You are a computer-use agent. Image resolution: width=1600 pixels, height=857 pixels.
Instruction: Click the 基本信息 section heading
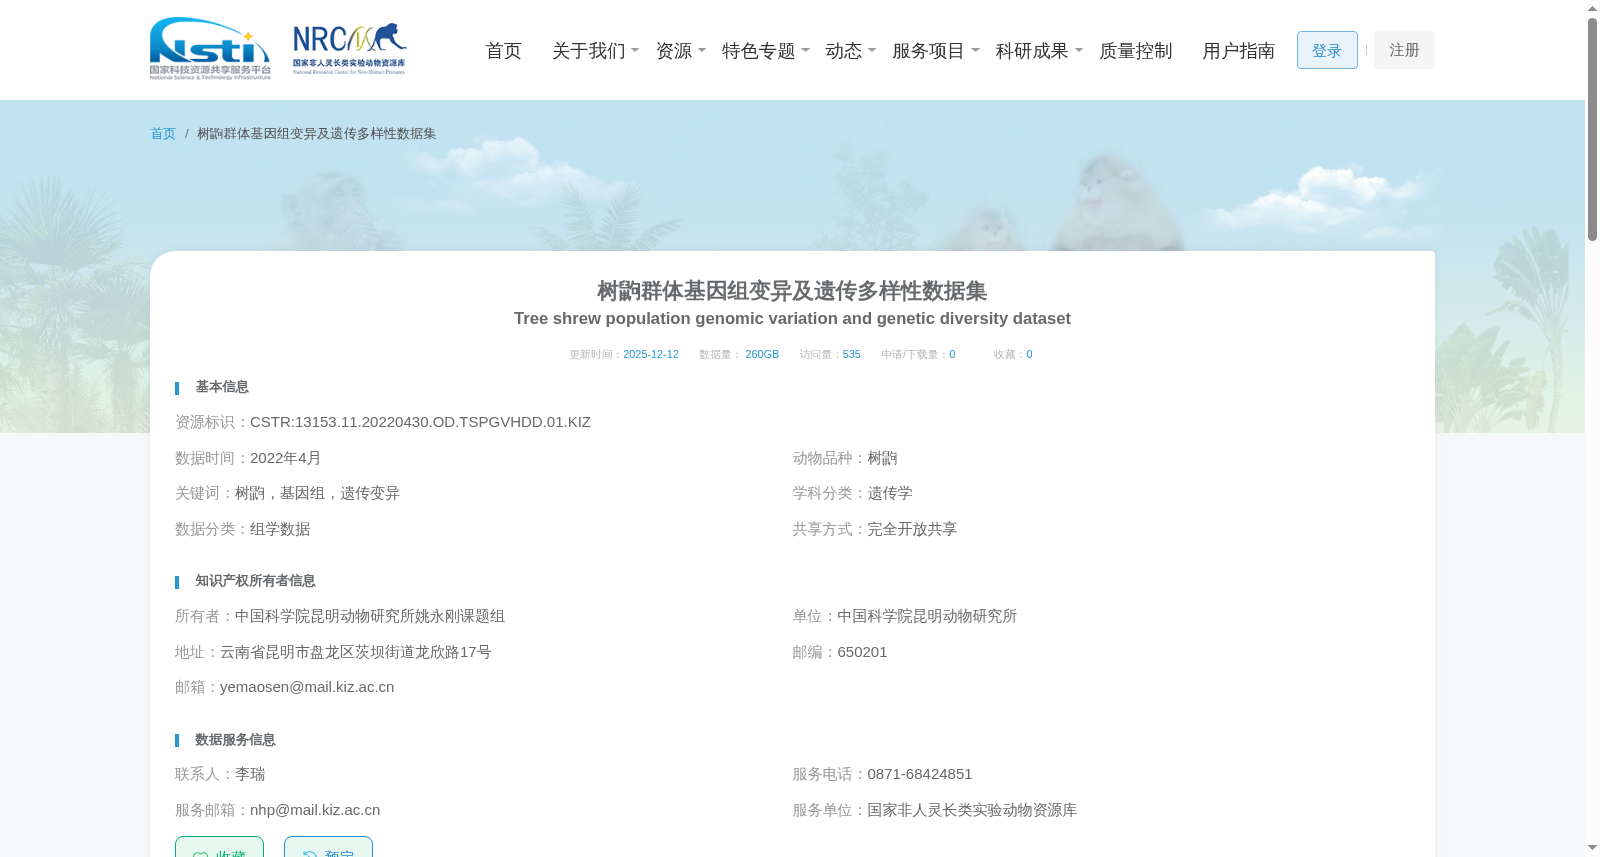(222, 387)
